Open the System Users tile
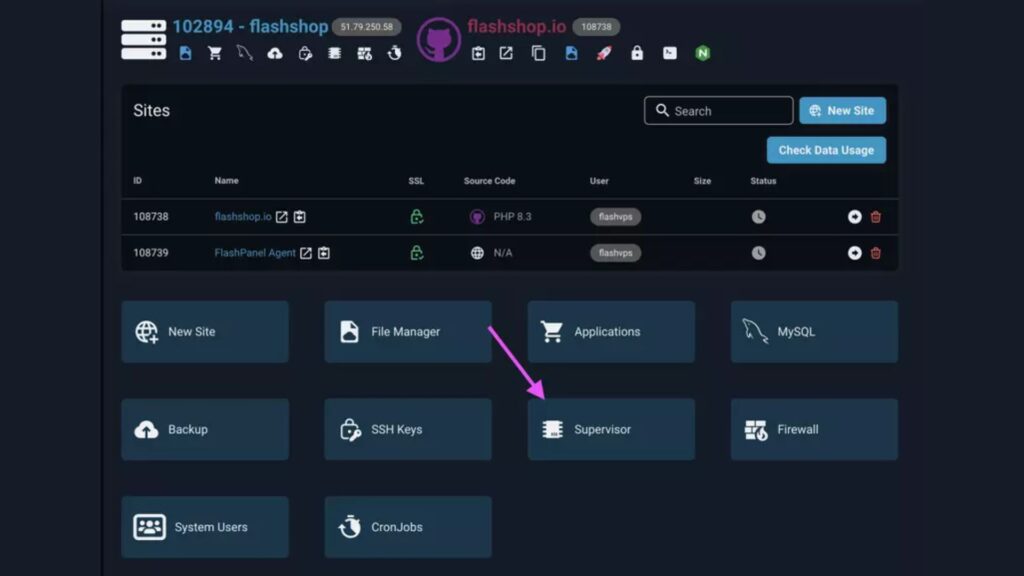The width and height of the screenshot is (1024, 576). click(205, 527)
